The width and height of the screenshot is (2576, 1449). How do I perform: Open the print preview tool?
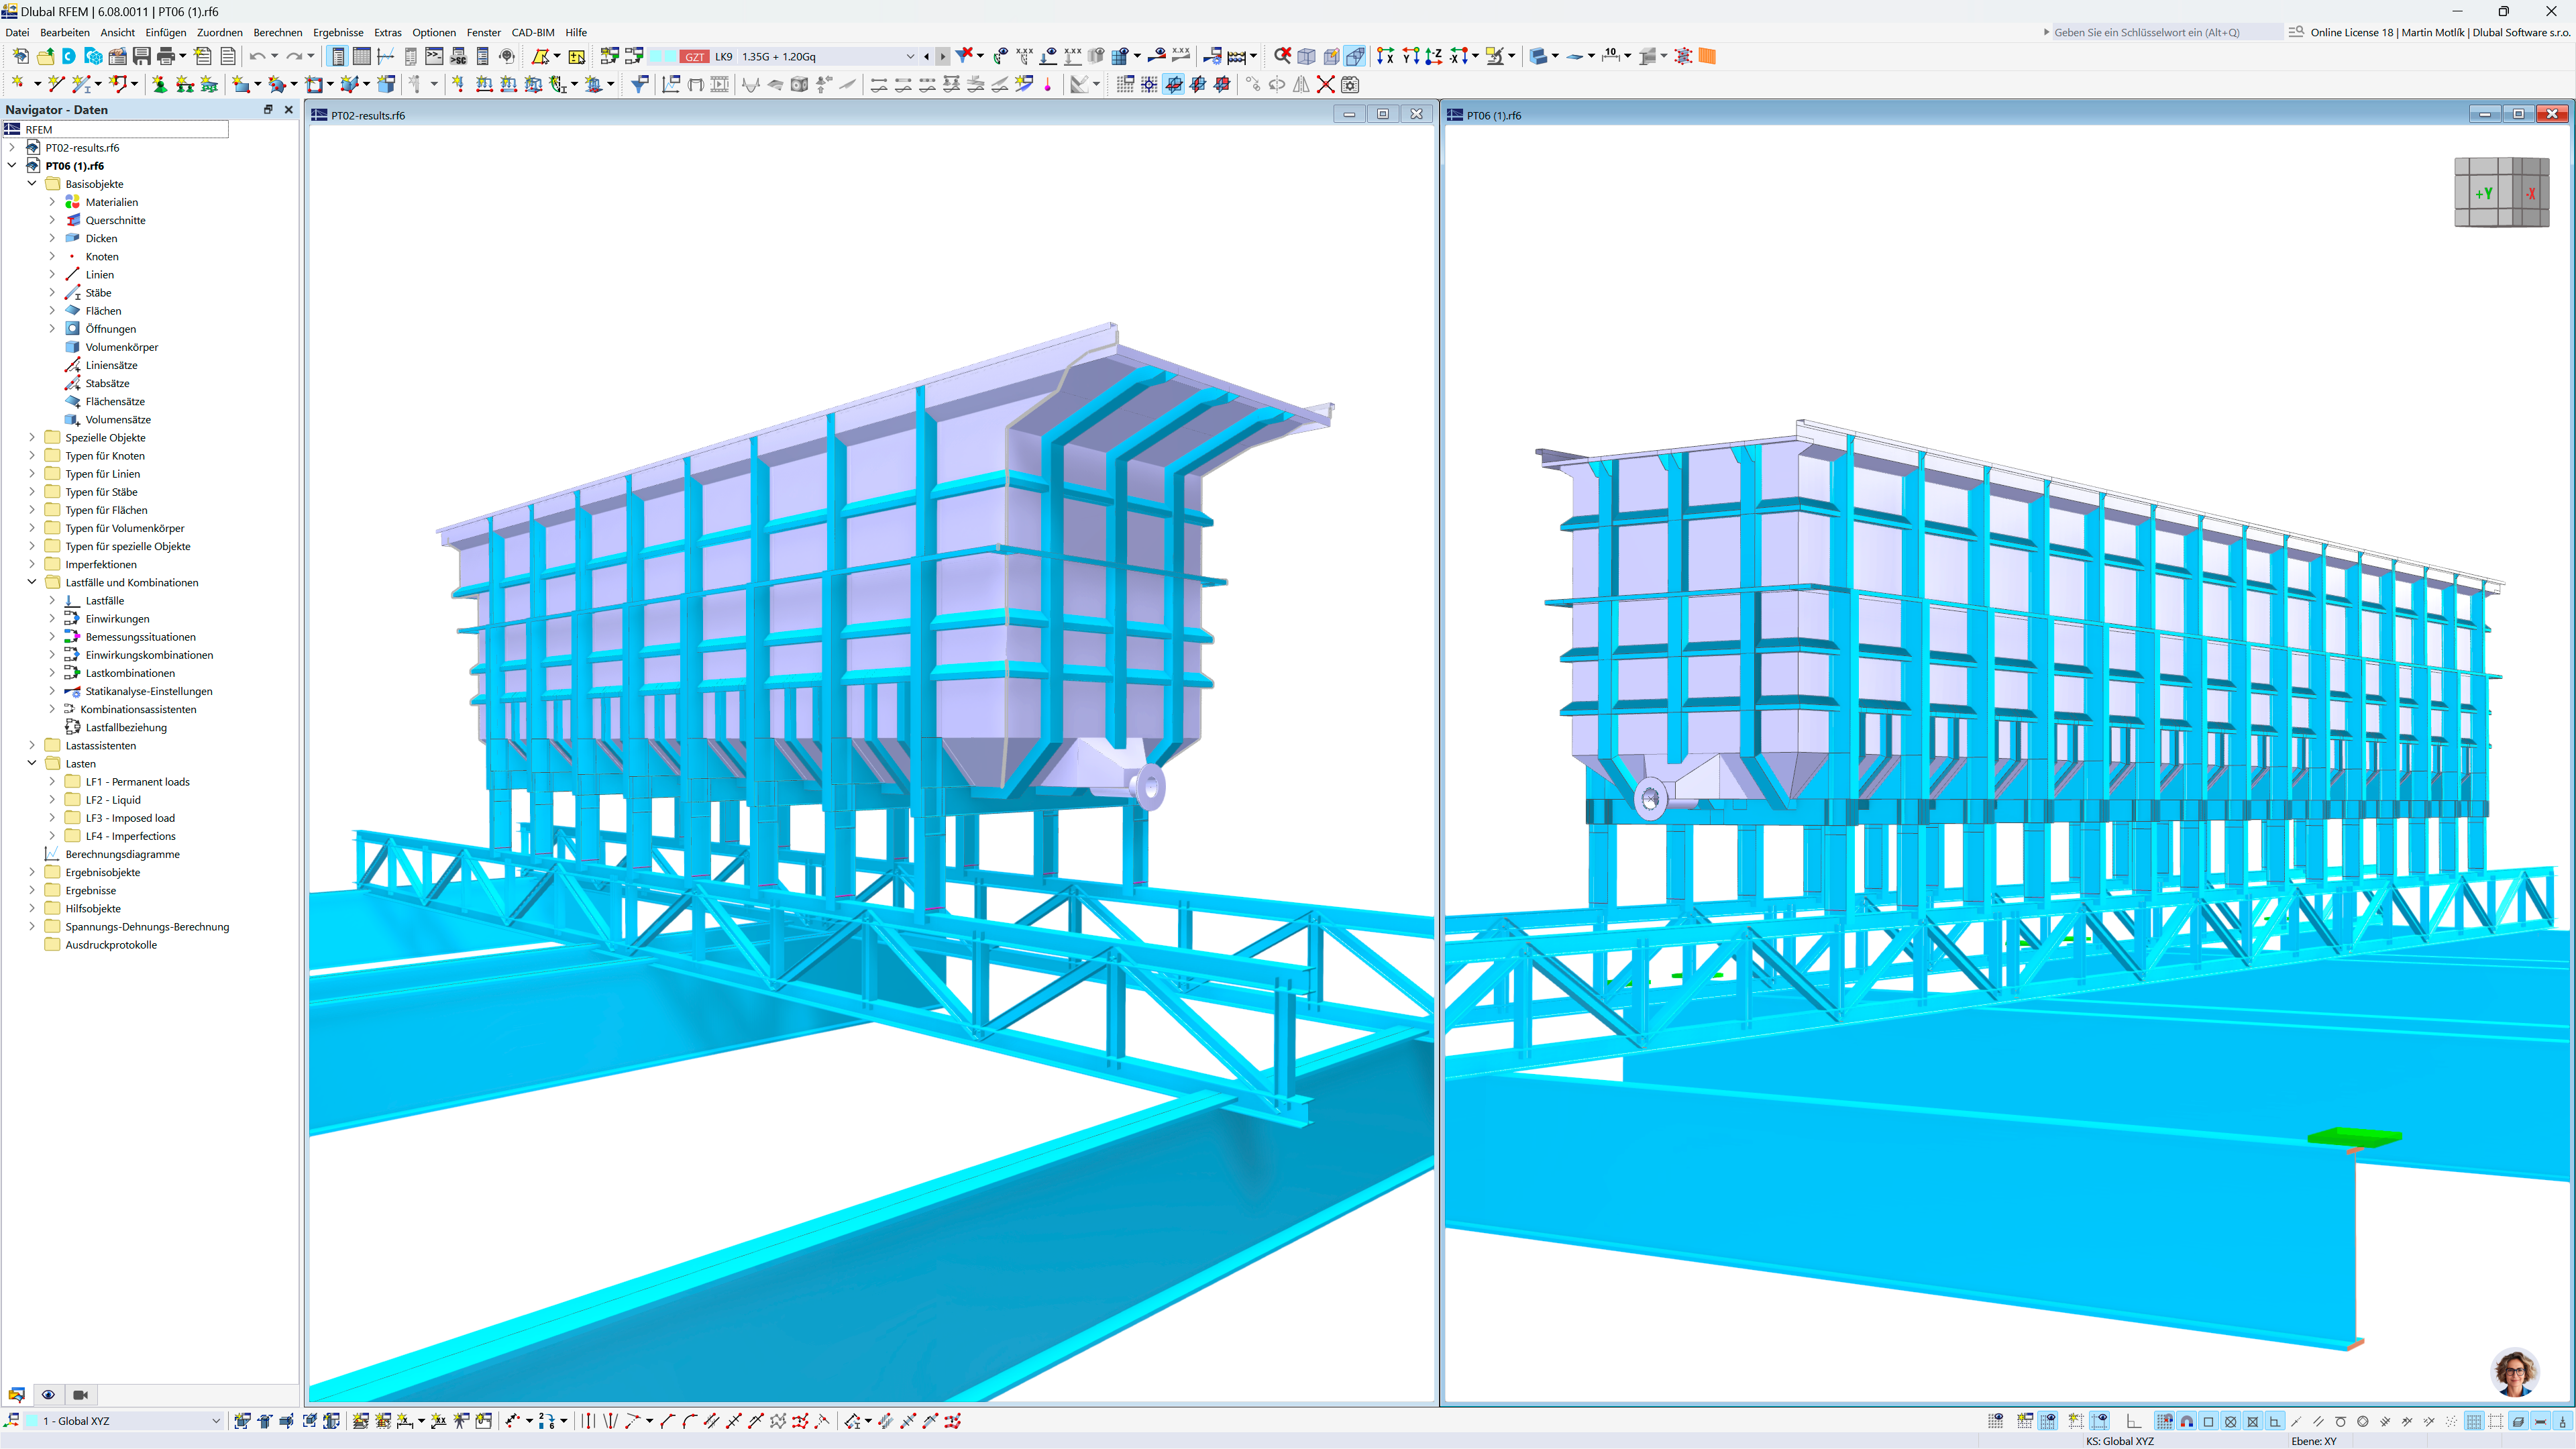click(x=167, y=56)
